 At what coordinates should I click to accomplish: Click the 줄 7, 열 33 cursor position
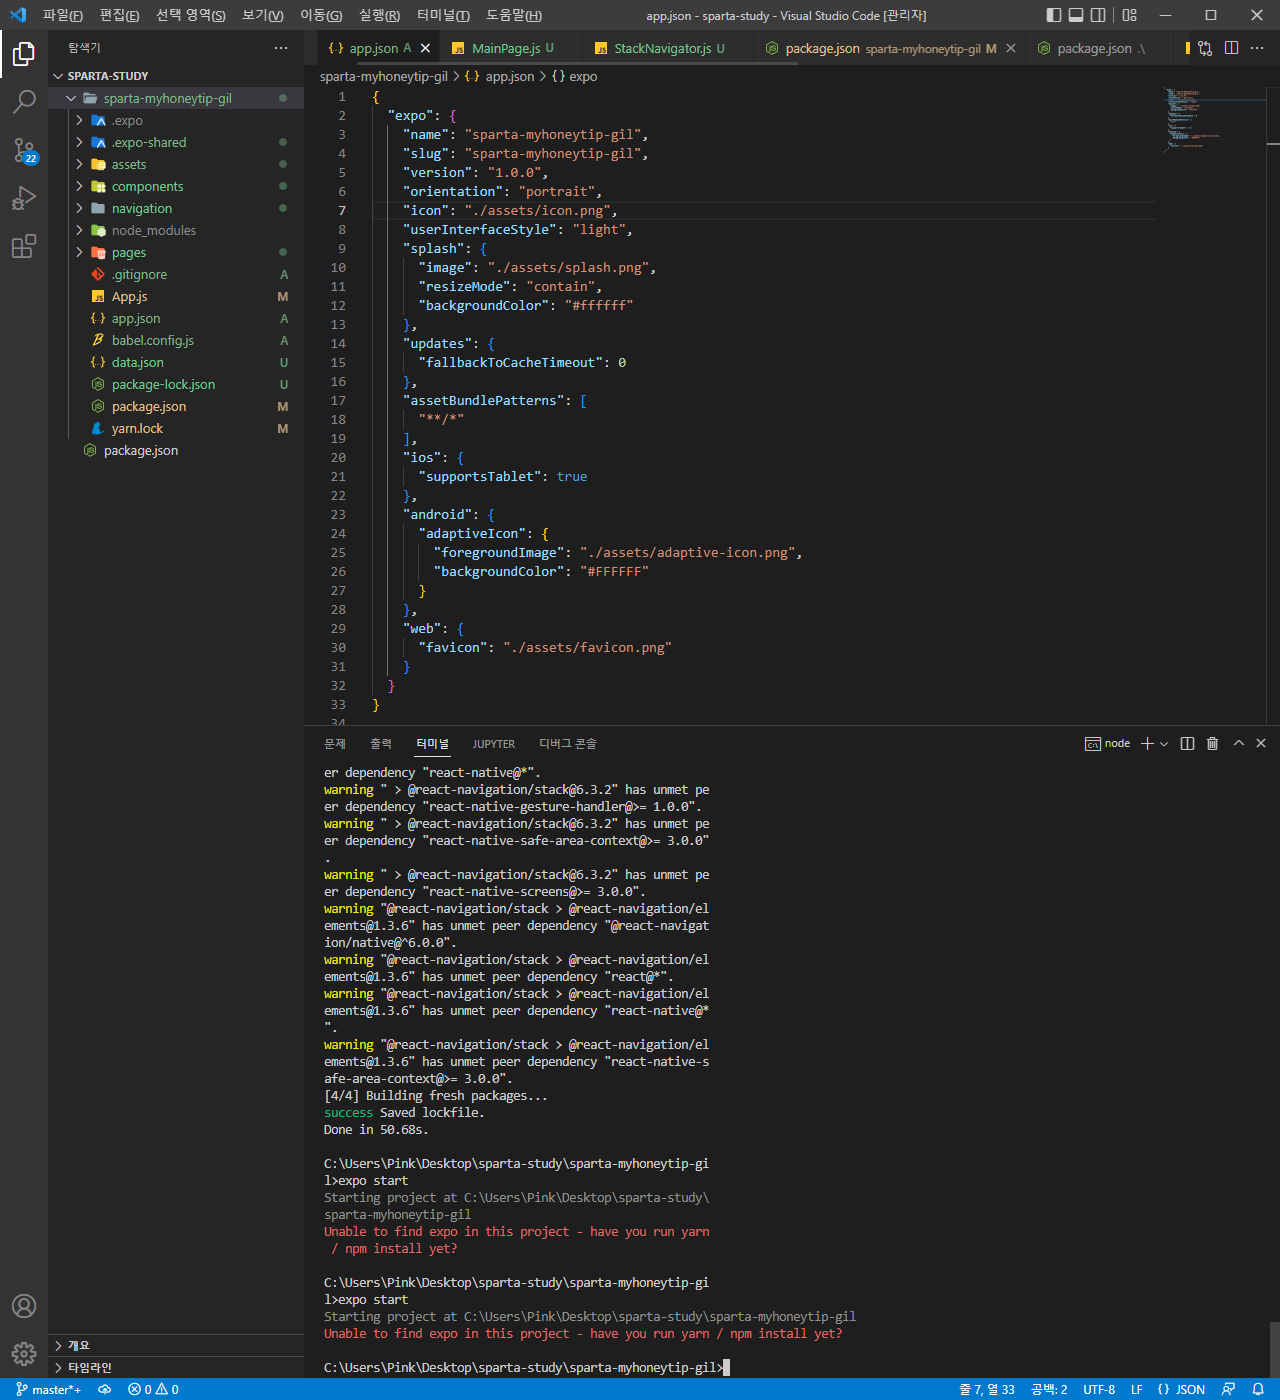[x=987, y=1389]
